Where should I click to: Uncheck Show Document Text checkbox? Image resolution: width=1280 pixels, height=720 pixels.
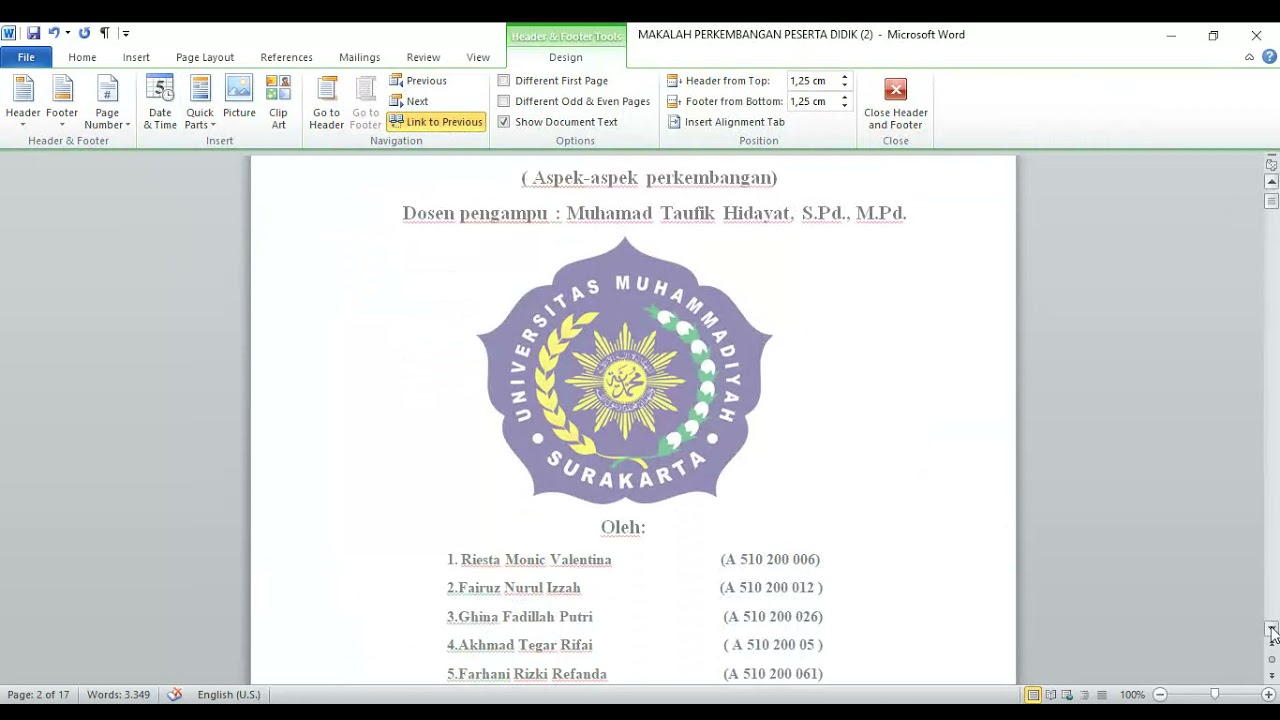click(504, 122)
